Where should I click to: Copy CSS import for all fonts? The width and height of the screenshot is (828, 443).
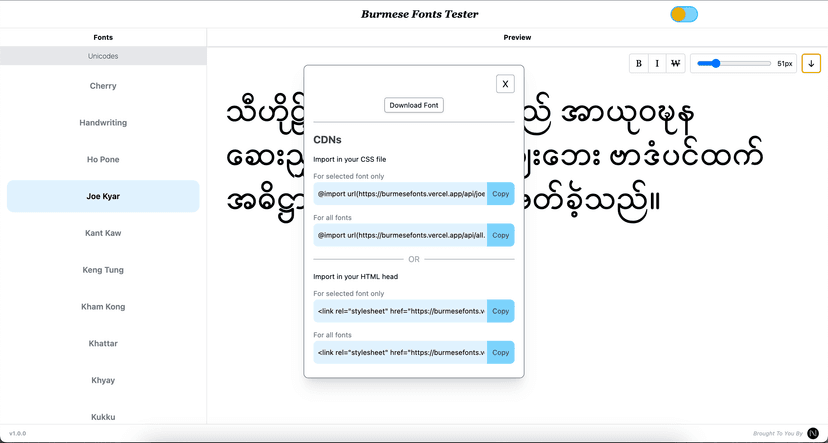coord(501,235)
